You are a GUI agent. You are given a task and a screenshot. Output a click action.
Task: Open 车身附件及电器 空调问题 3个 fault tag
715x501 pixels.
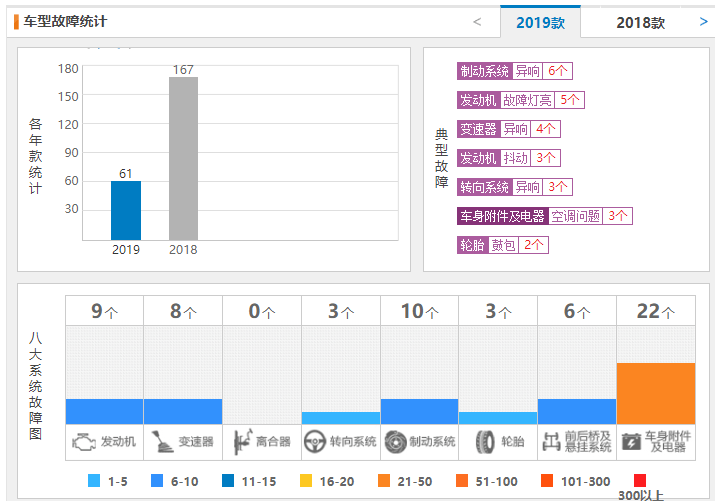click(545, 216)
